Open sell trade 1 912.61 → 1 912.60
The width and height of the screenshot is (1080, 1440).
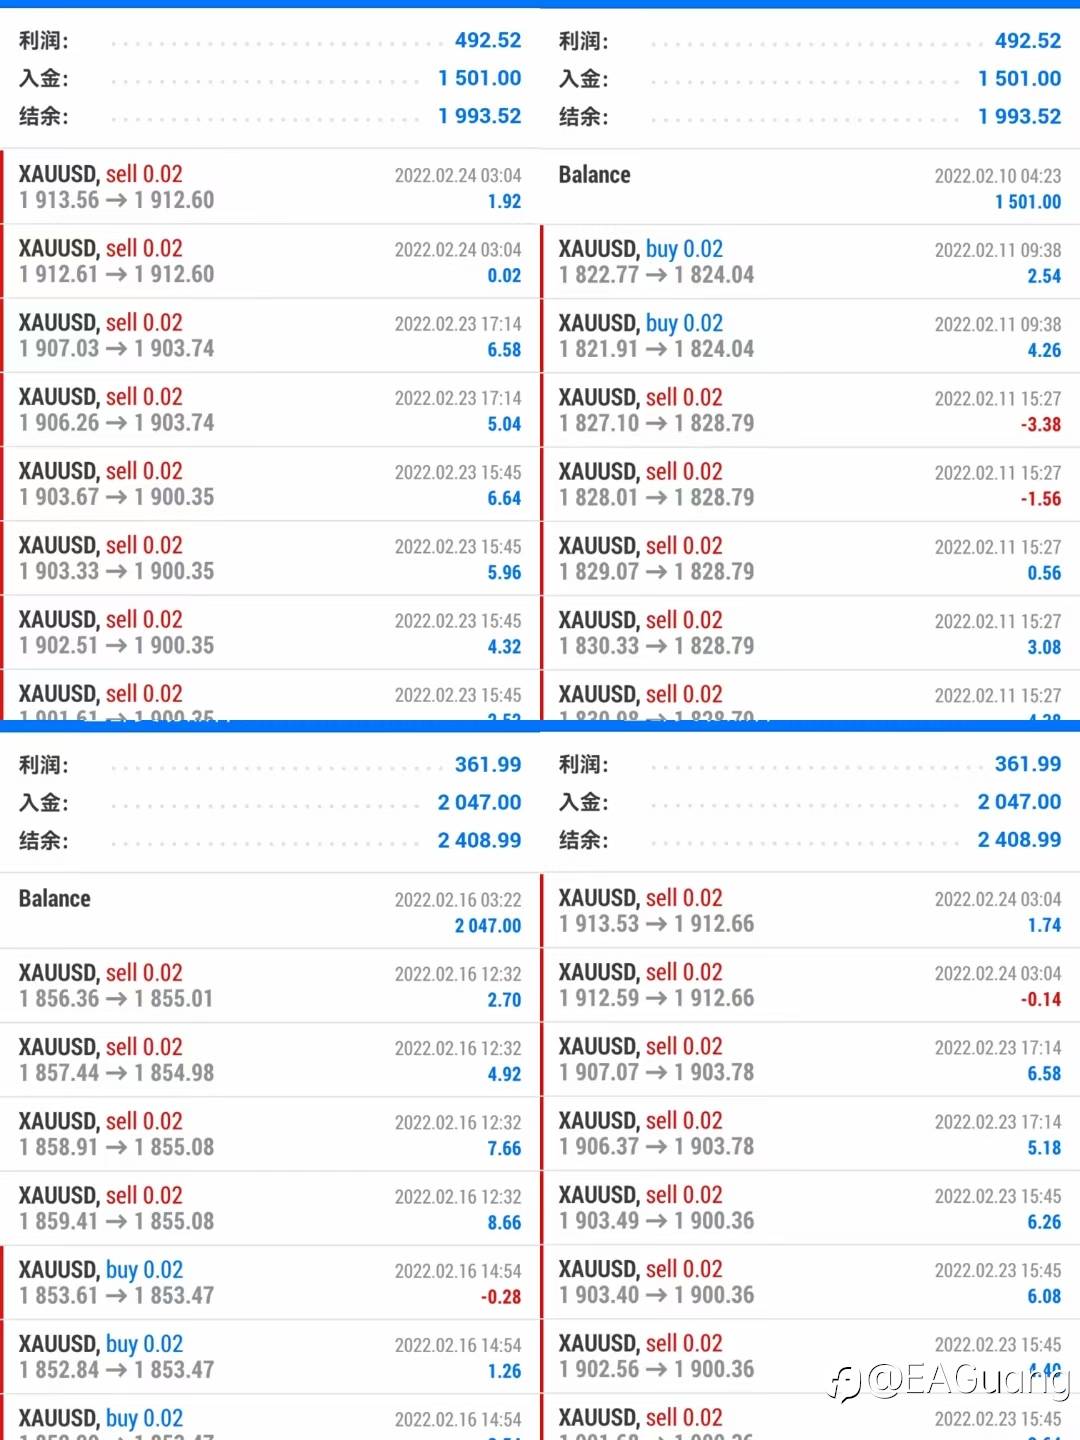pyautogui.click(x=270, y=261)
